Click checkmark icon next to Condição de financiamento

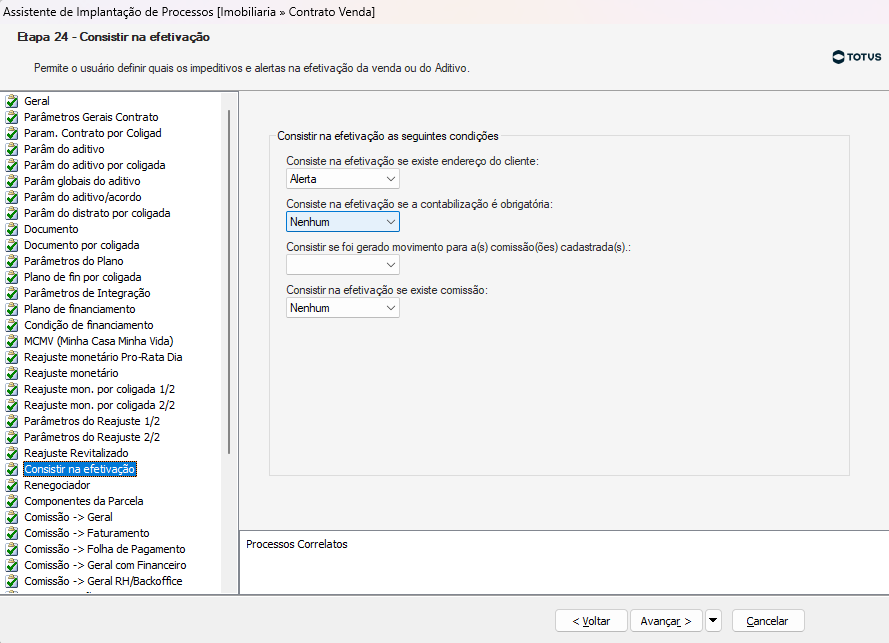pos(12,325)
